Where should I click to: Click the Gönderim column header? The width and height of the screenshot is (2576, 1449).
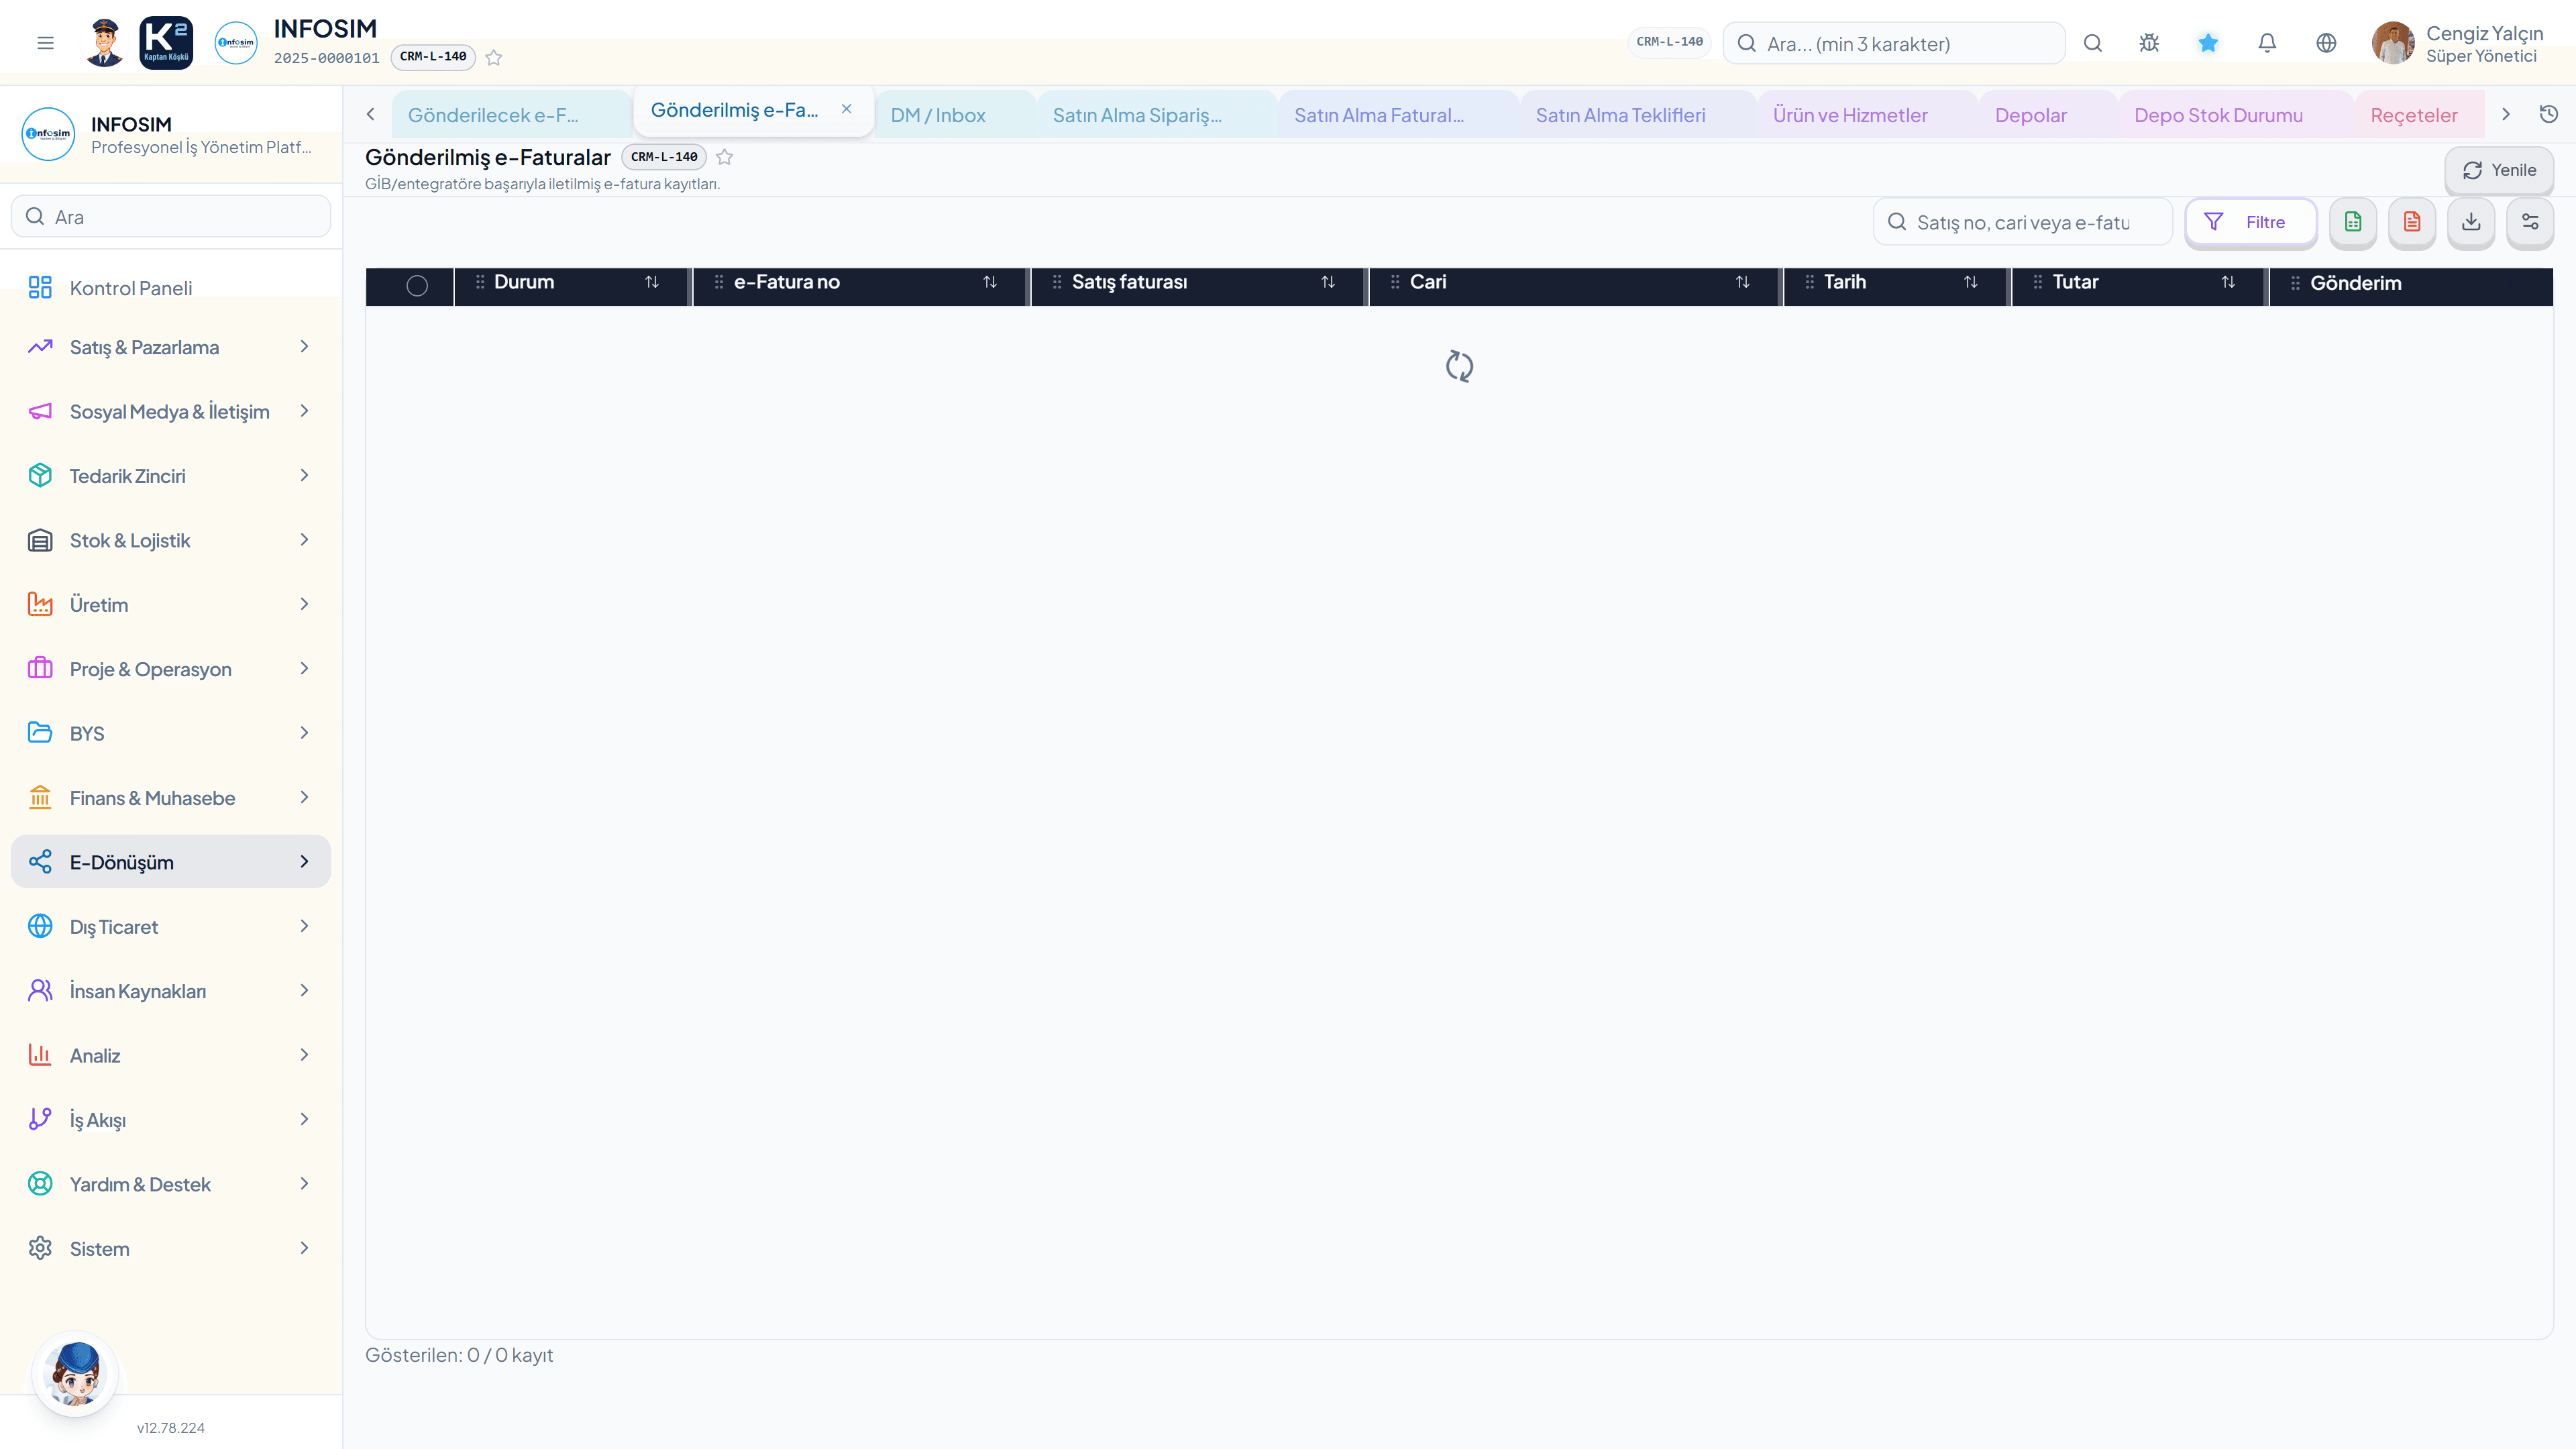coord(2411,286)
